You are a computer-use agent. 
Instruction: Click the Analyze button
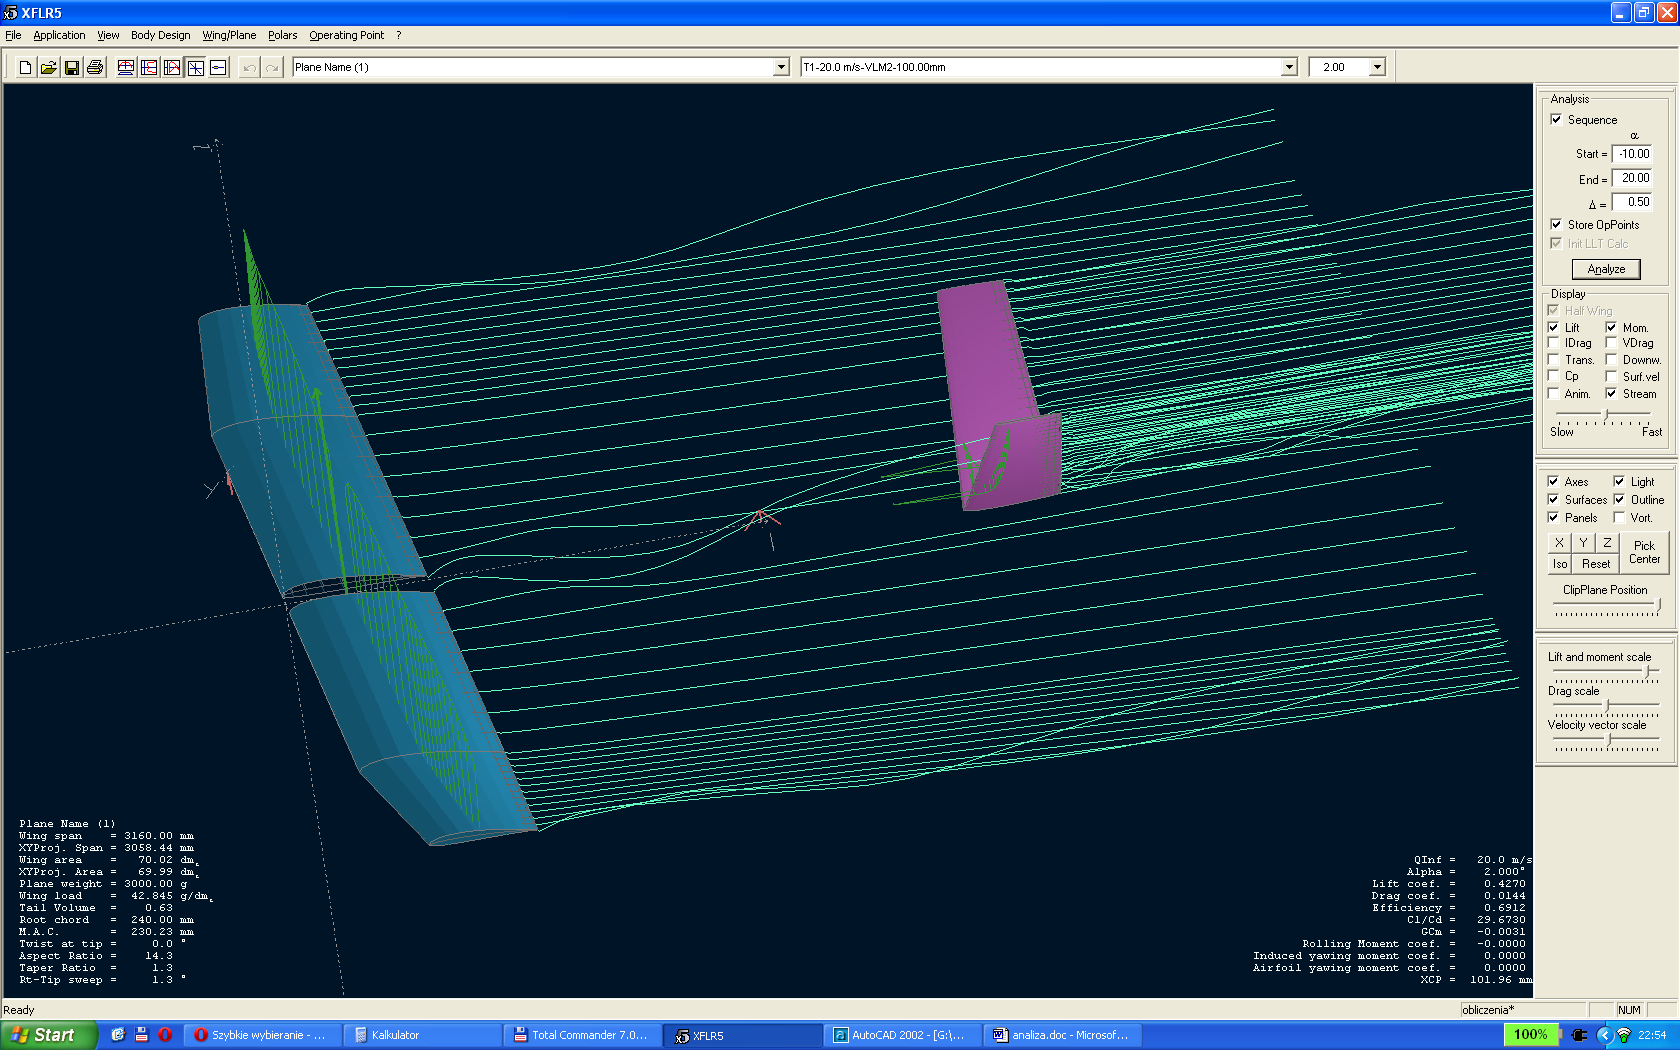point(1606,269)
